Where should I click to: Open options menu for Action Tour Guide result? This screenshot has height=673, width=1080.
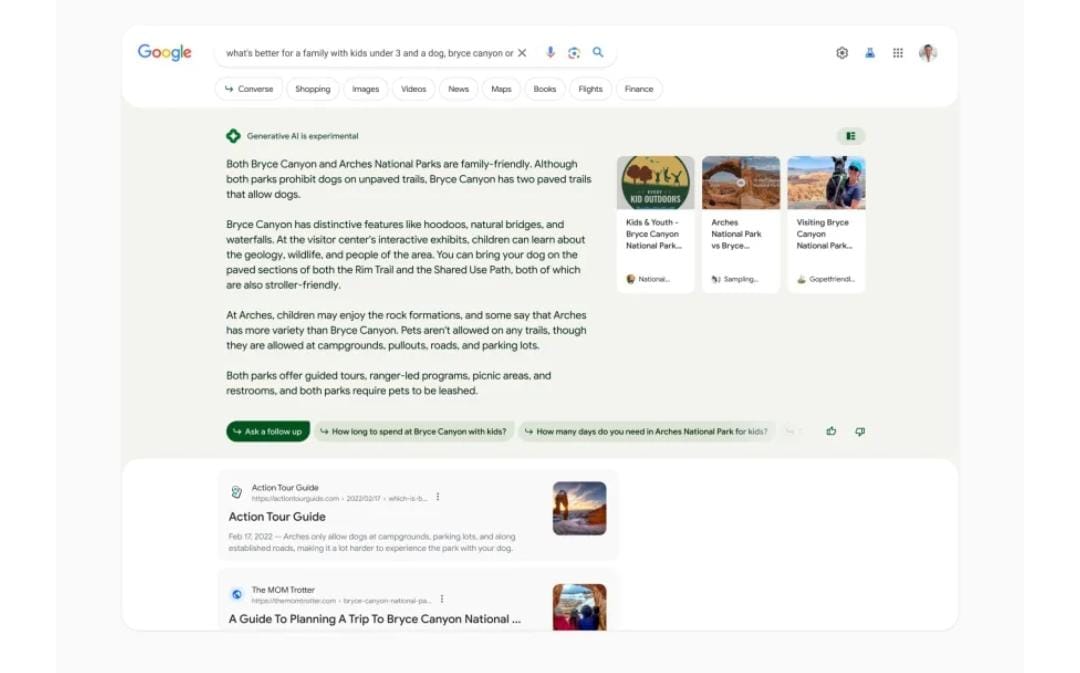click(438, 497)
